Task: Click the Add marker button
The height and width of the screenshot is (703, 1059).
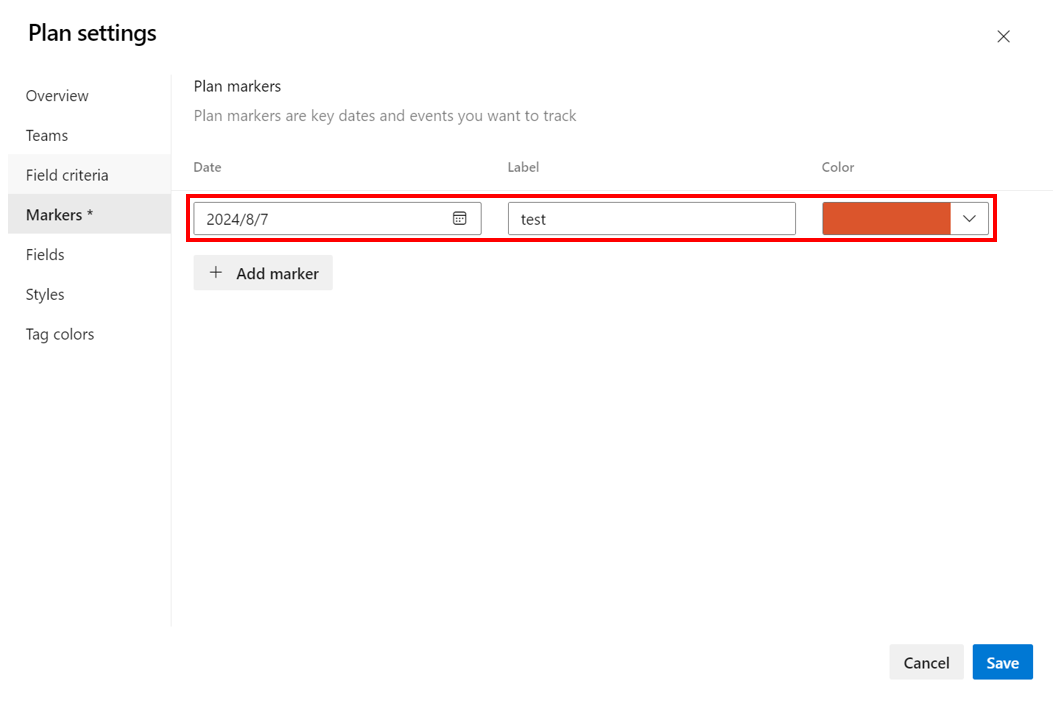Action: click(263, 273)
